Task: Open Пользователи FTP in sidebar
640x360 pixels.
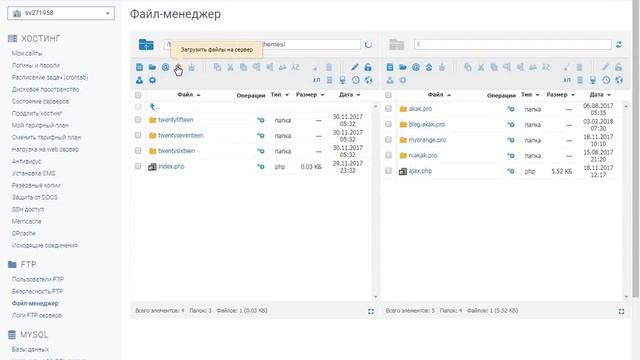Action: coord(38,280)
